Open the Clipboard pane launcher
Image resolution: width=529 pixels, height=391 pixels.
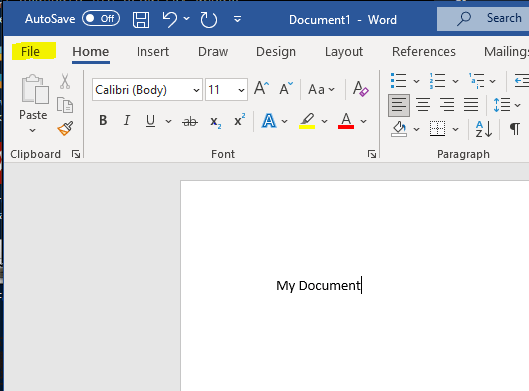tap(76, 154)
